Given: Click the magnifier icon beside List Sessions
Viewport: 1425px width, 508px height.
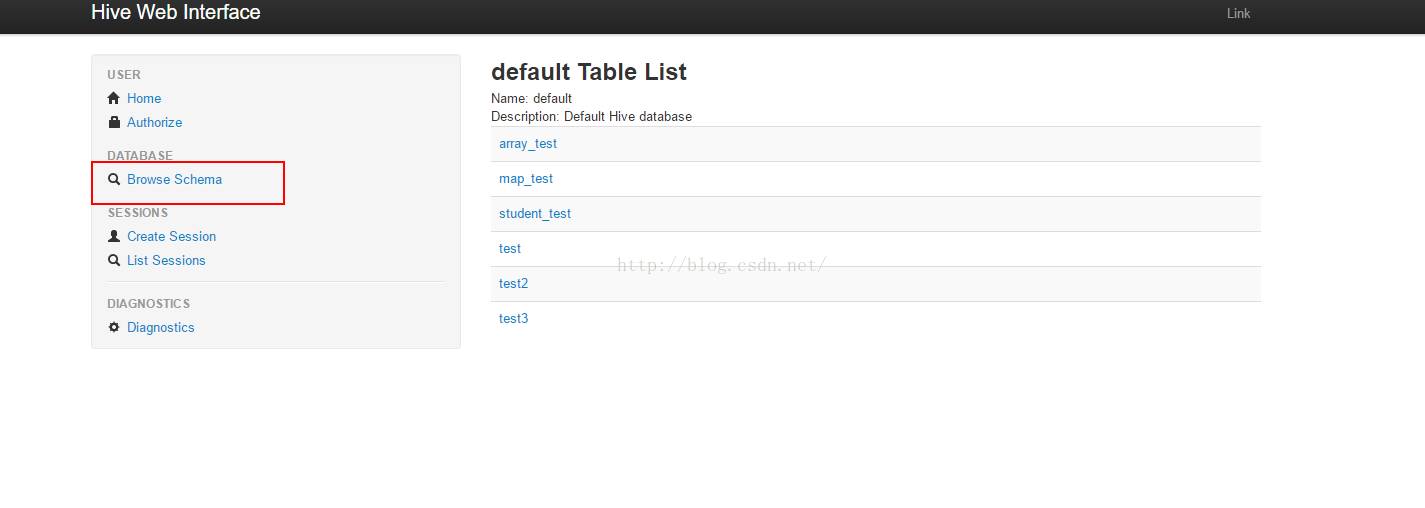Looking at the screenshot, I should (x=114, y=260).
